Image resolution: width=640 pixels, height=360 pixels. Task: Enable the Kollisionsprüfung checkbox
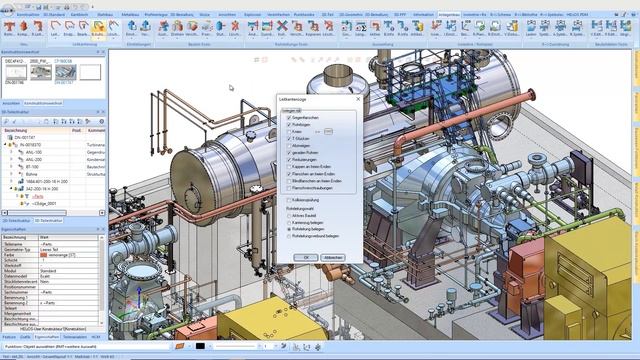click(289, 200)
